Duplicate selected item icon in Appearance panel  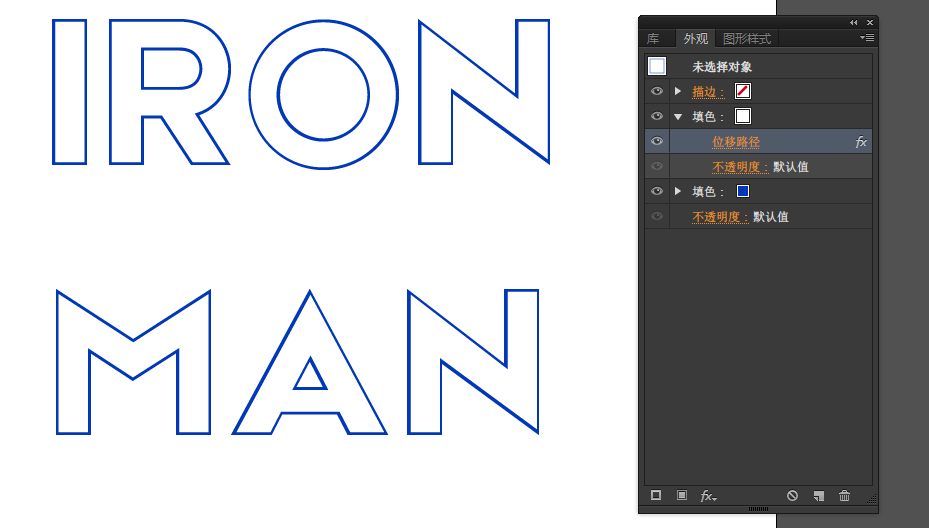[819, 496]
